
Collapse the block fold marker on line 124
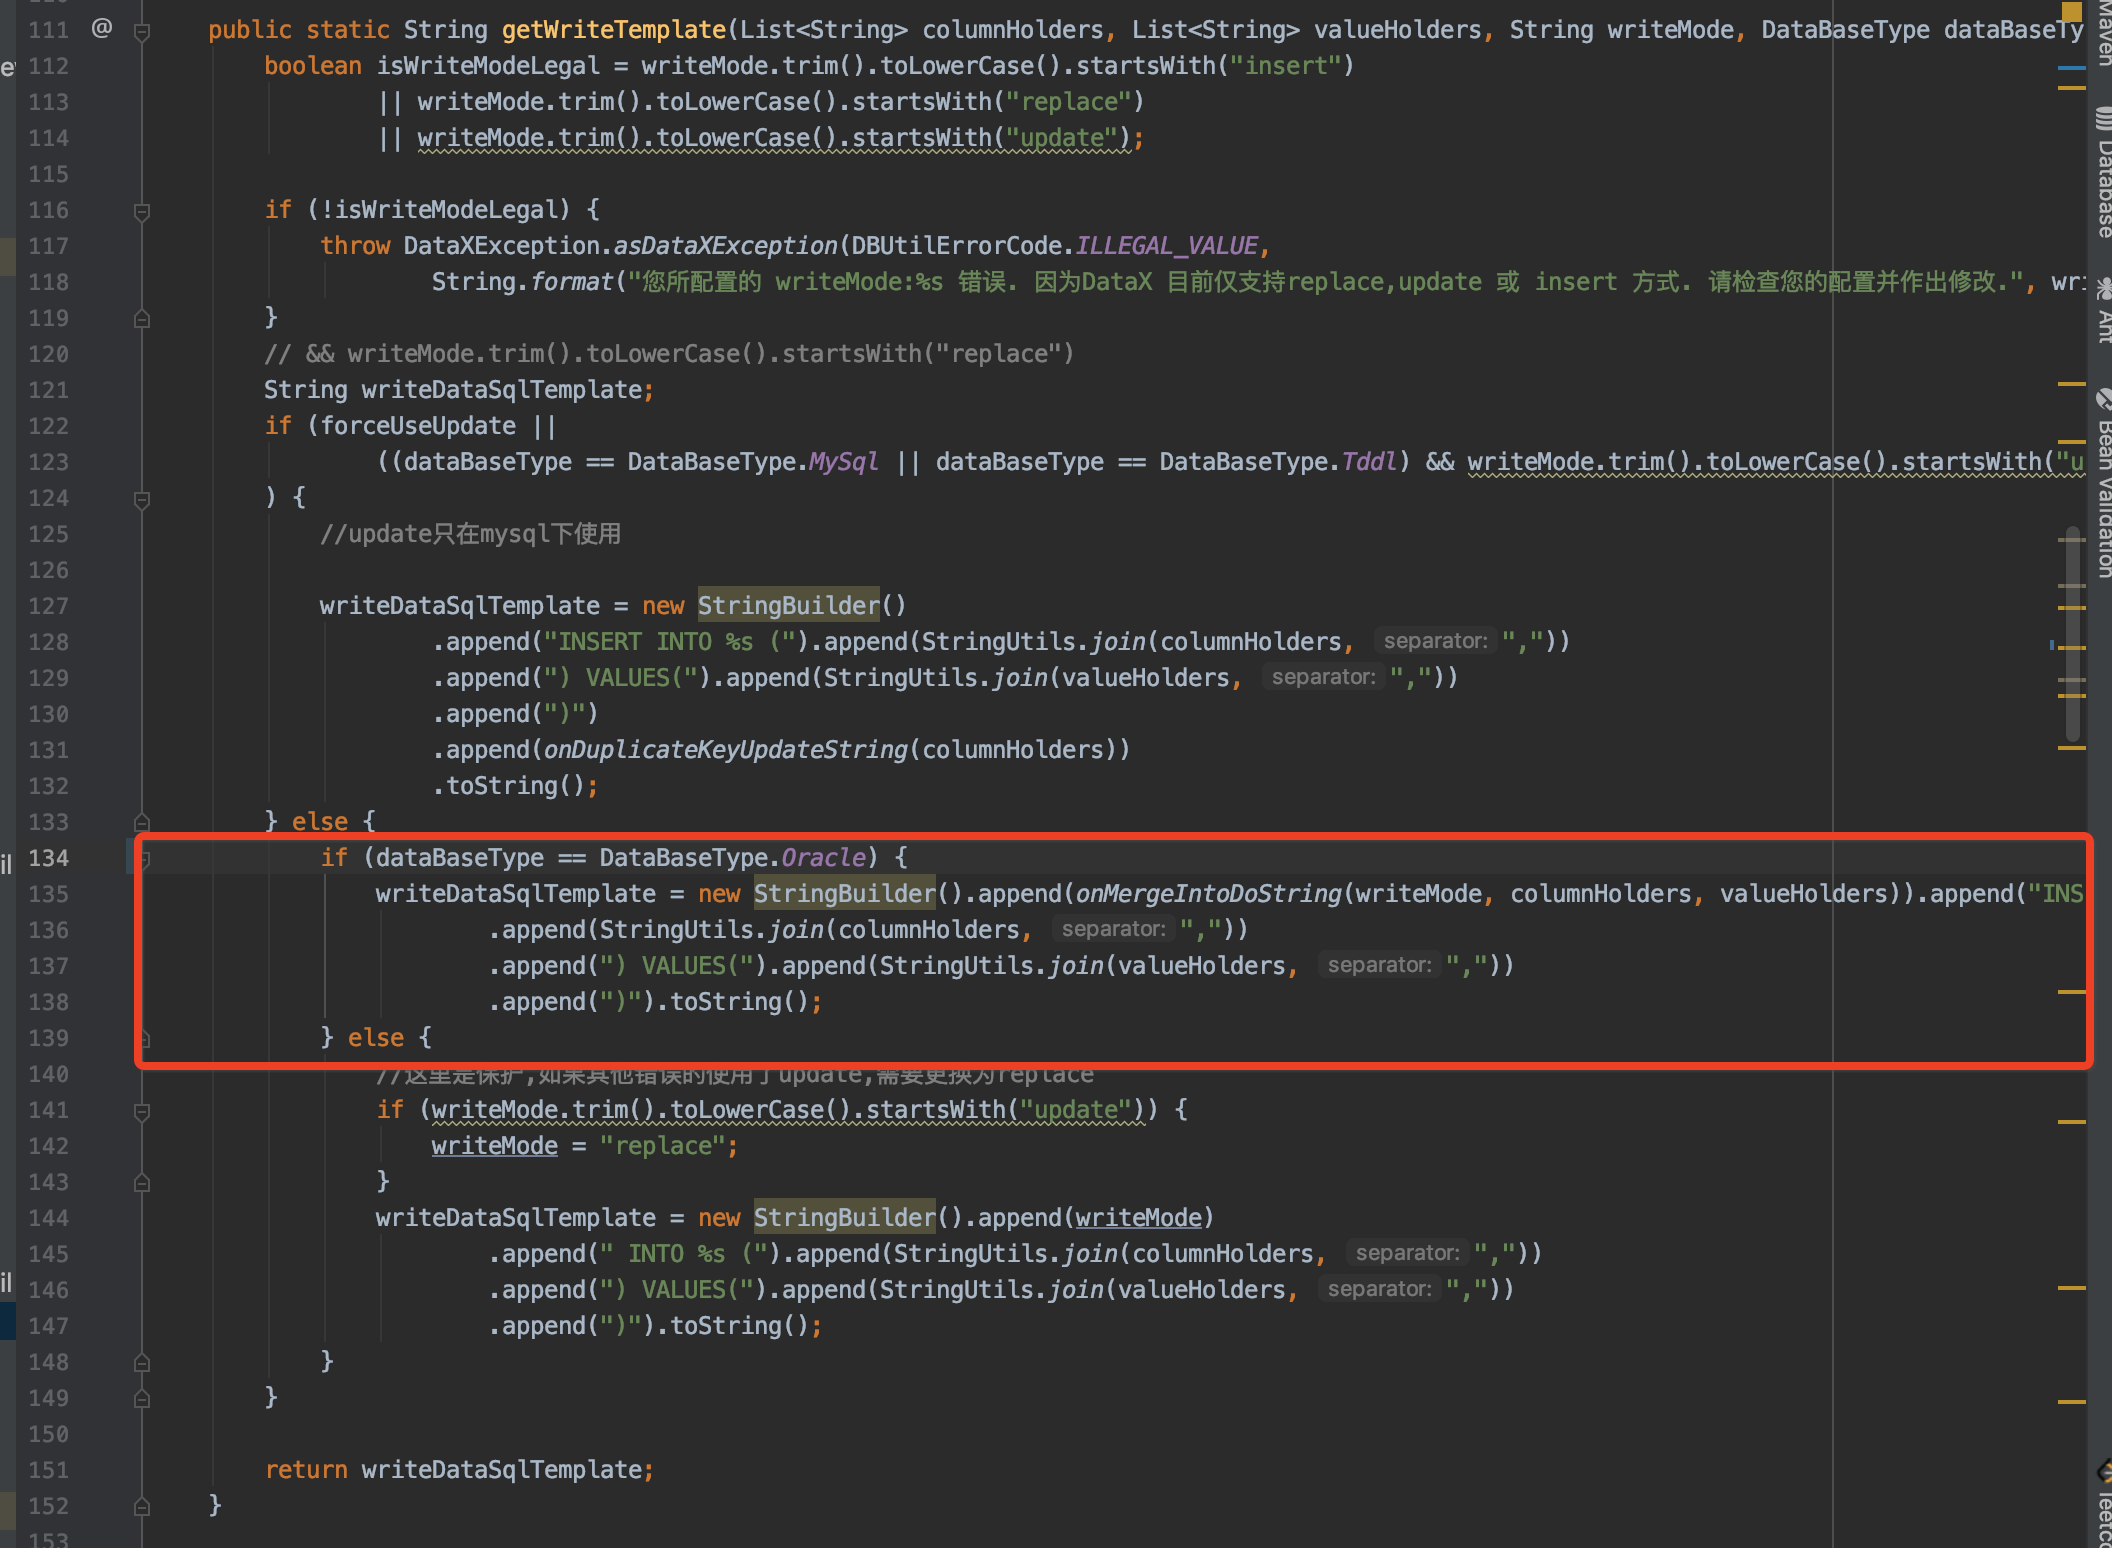142,499
